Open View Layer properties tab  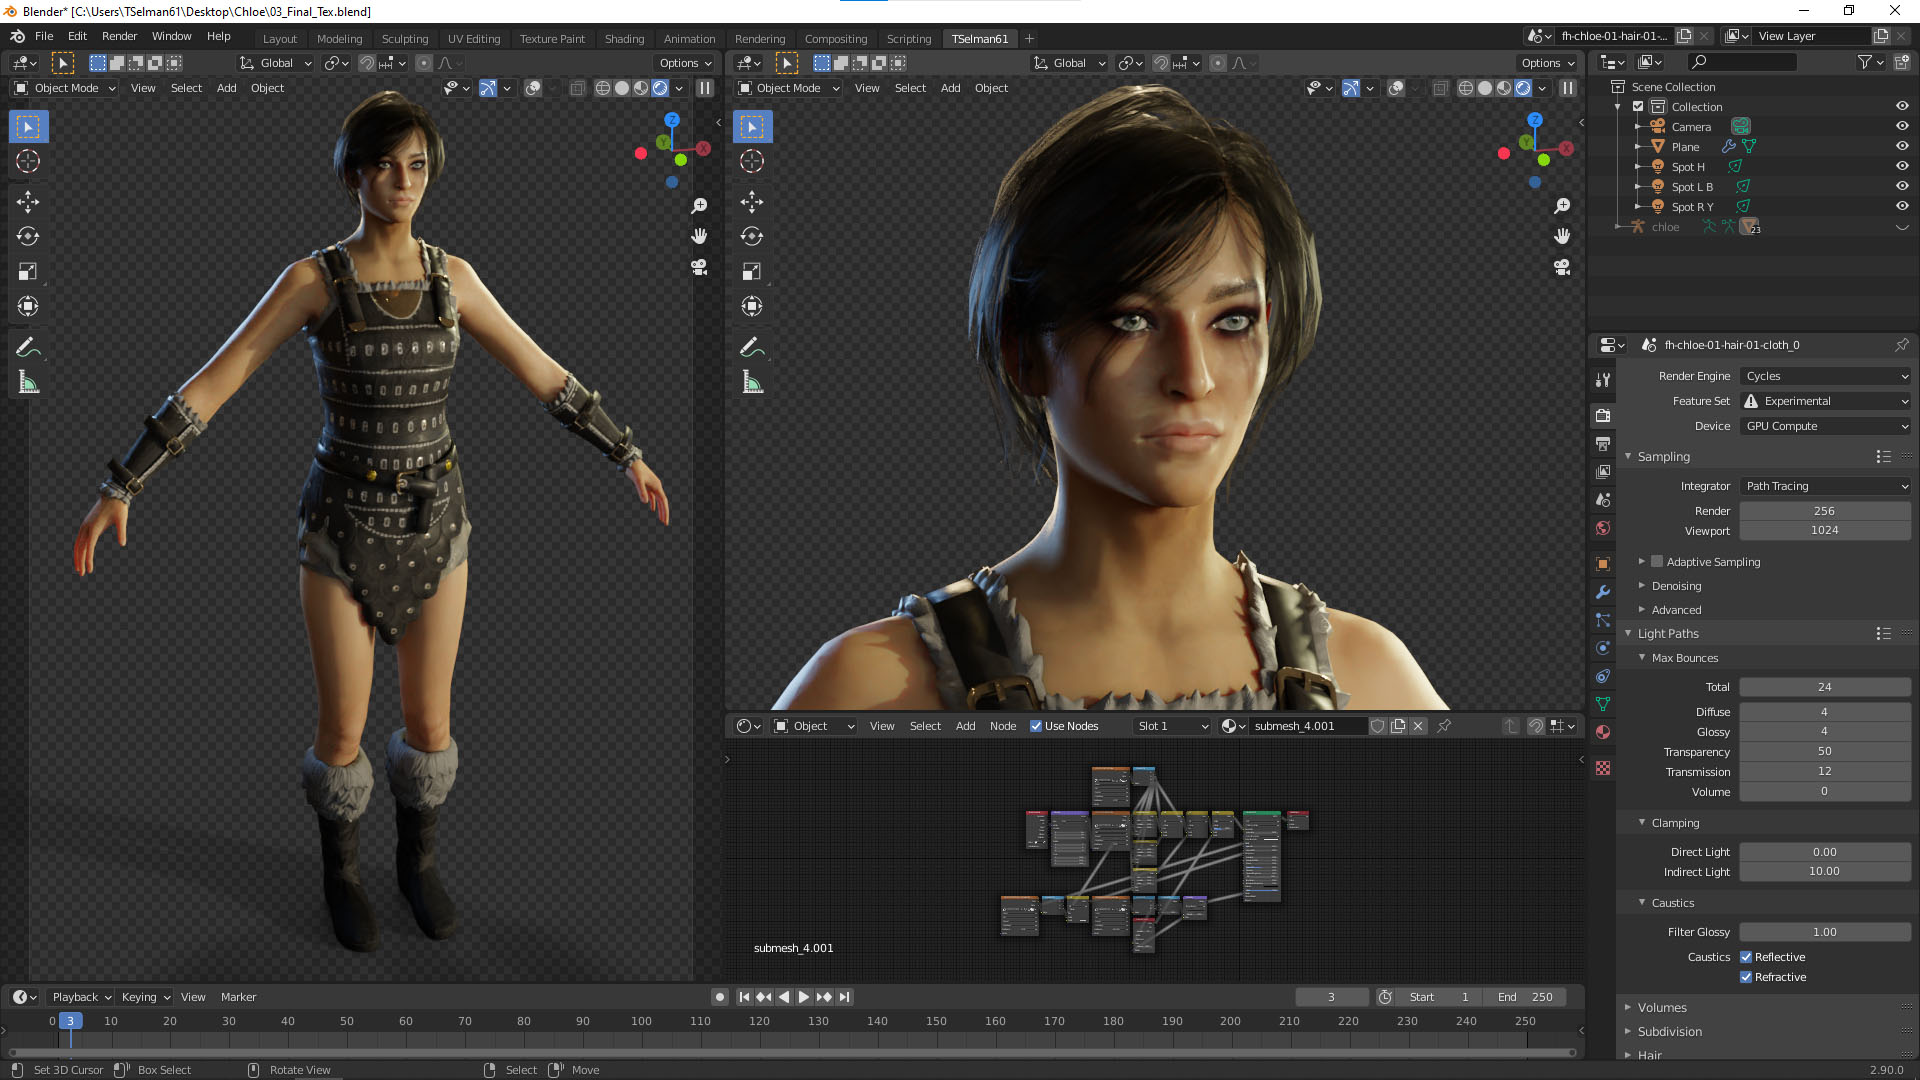click(x=1603, y=471)
